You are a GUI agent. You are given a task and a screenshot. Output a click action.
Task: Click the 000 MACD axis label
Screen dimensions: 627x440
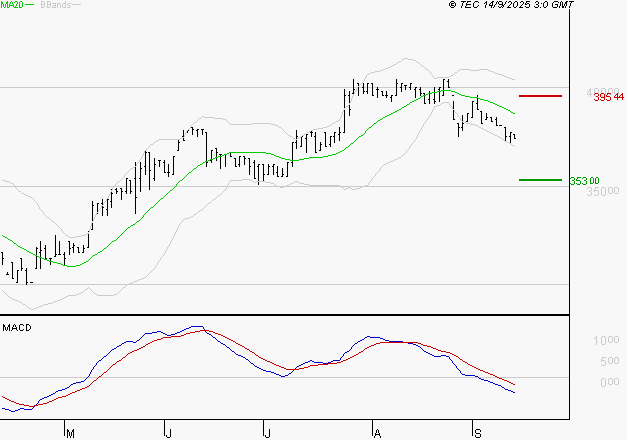[609, 382]
